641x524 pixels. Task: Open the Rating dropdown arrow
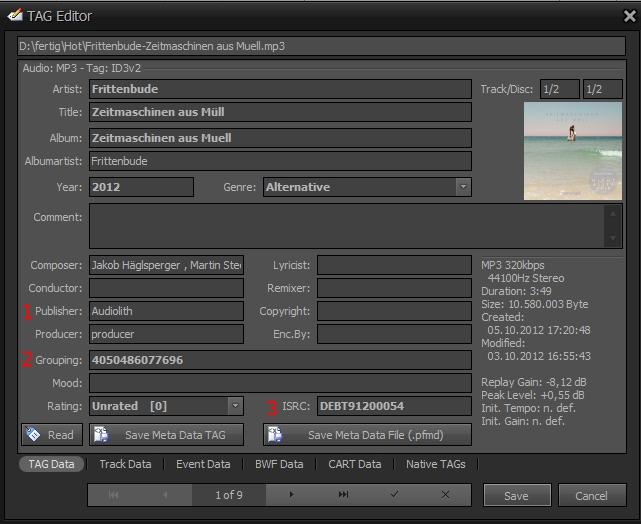click(x=235, y=406)
